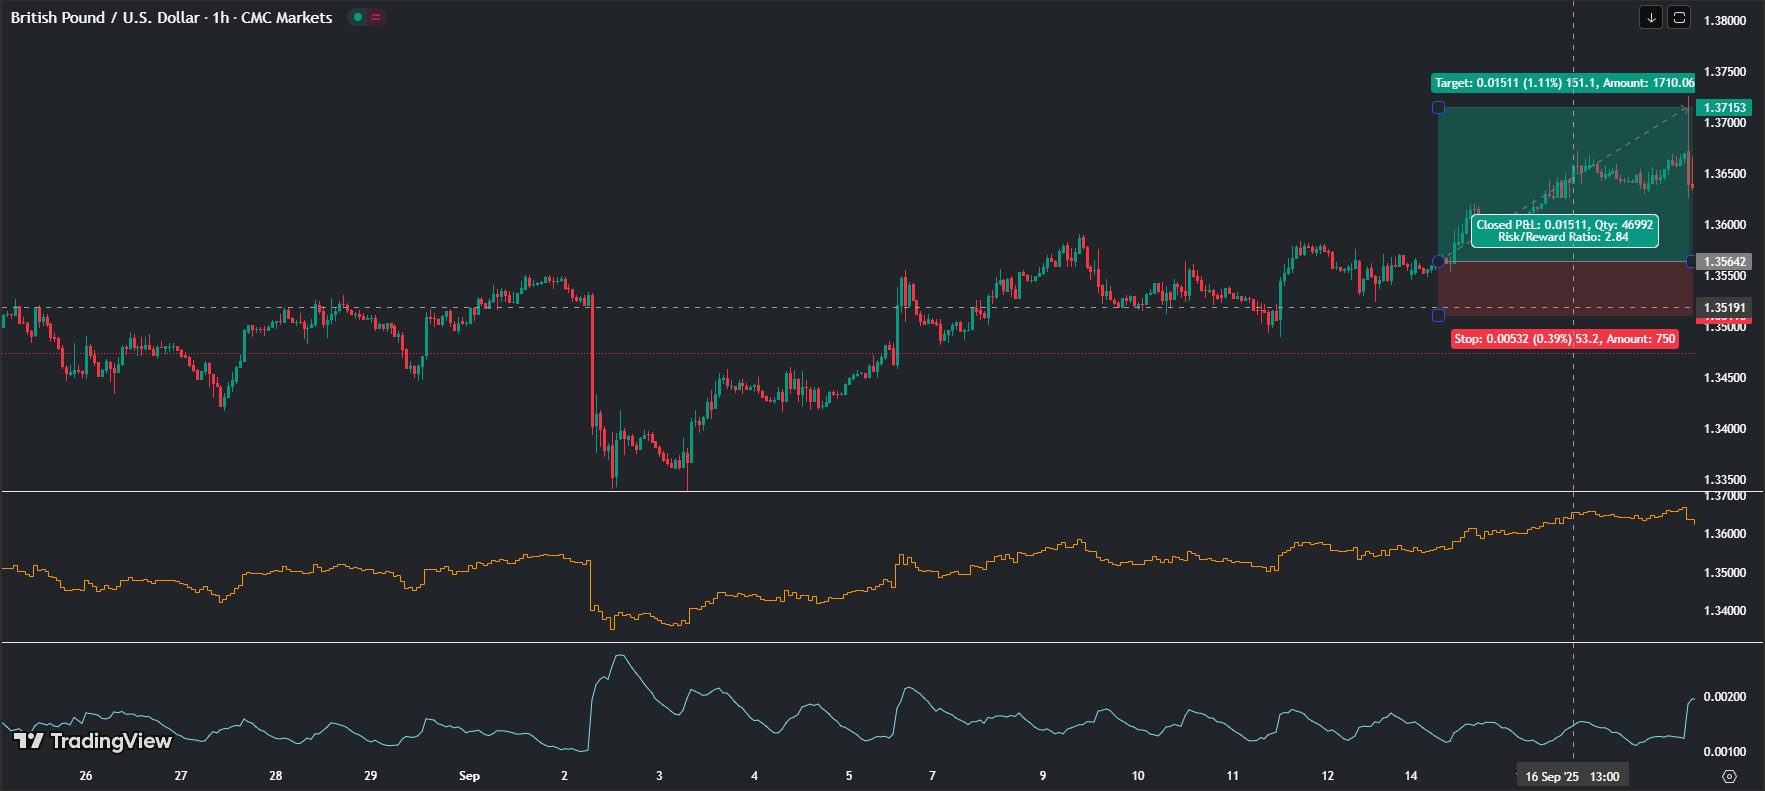Expand the symbol title British Pound / U.S. Dollar
The height and width of the screenshot is (791, 1765).
[105, 17]
